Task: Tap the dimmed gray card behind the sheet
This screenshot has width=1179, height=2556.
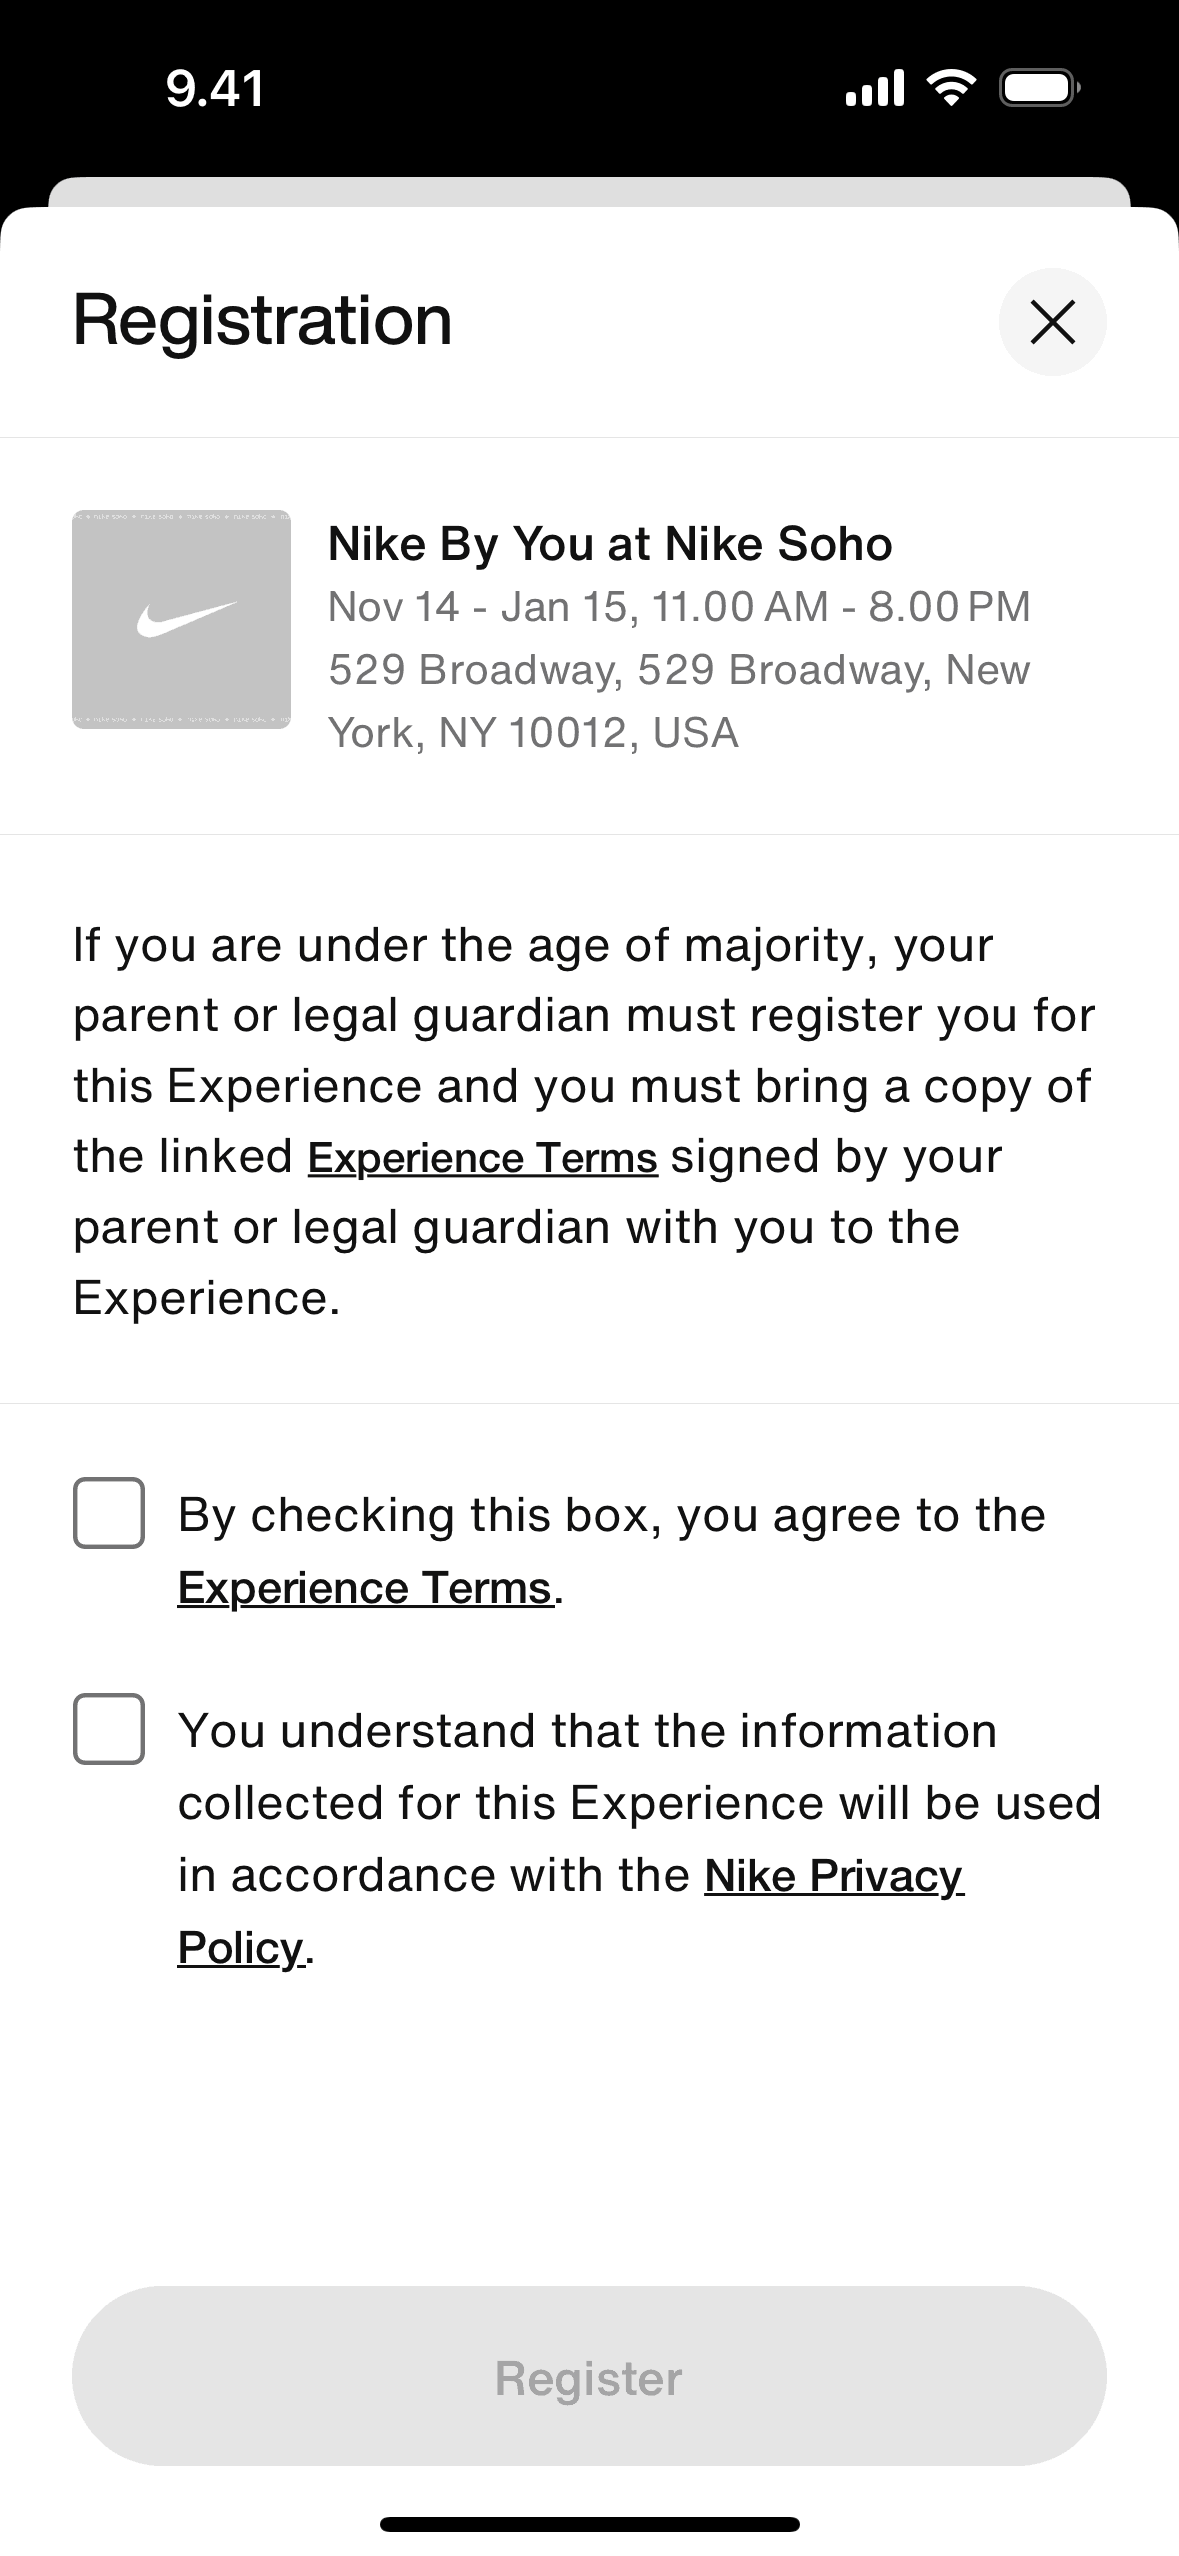Action: tap(589, 191)
